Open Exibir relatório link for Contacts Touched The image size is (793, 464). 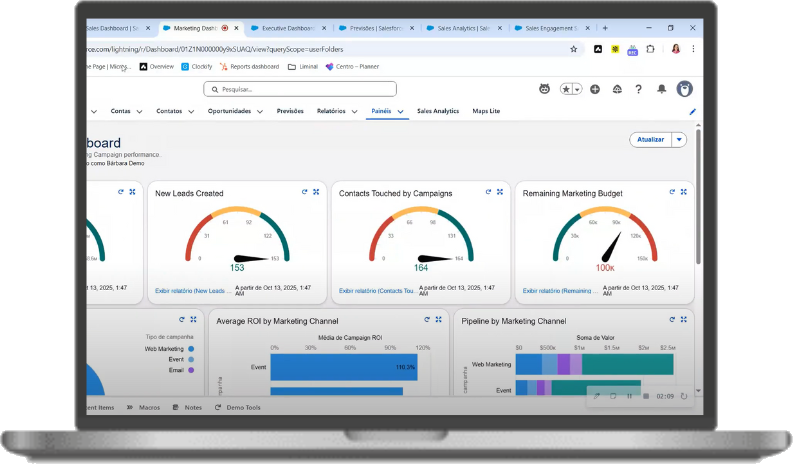(x=377, y=291)
